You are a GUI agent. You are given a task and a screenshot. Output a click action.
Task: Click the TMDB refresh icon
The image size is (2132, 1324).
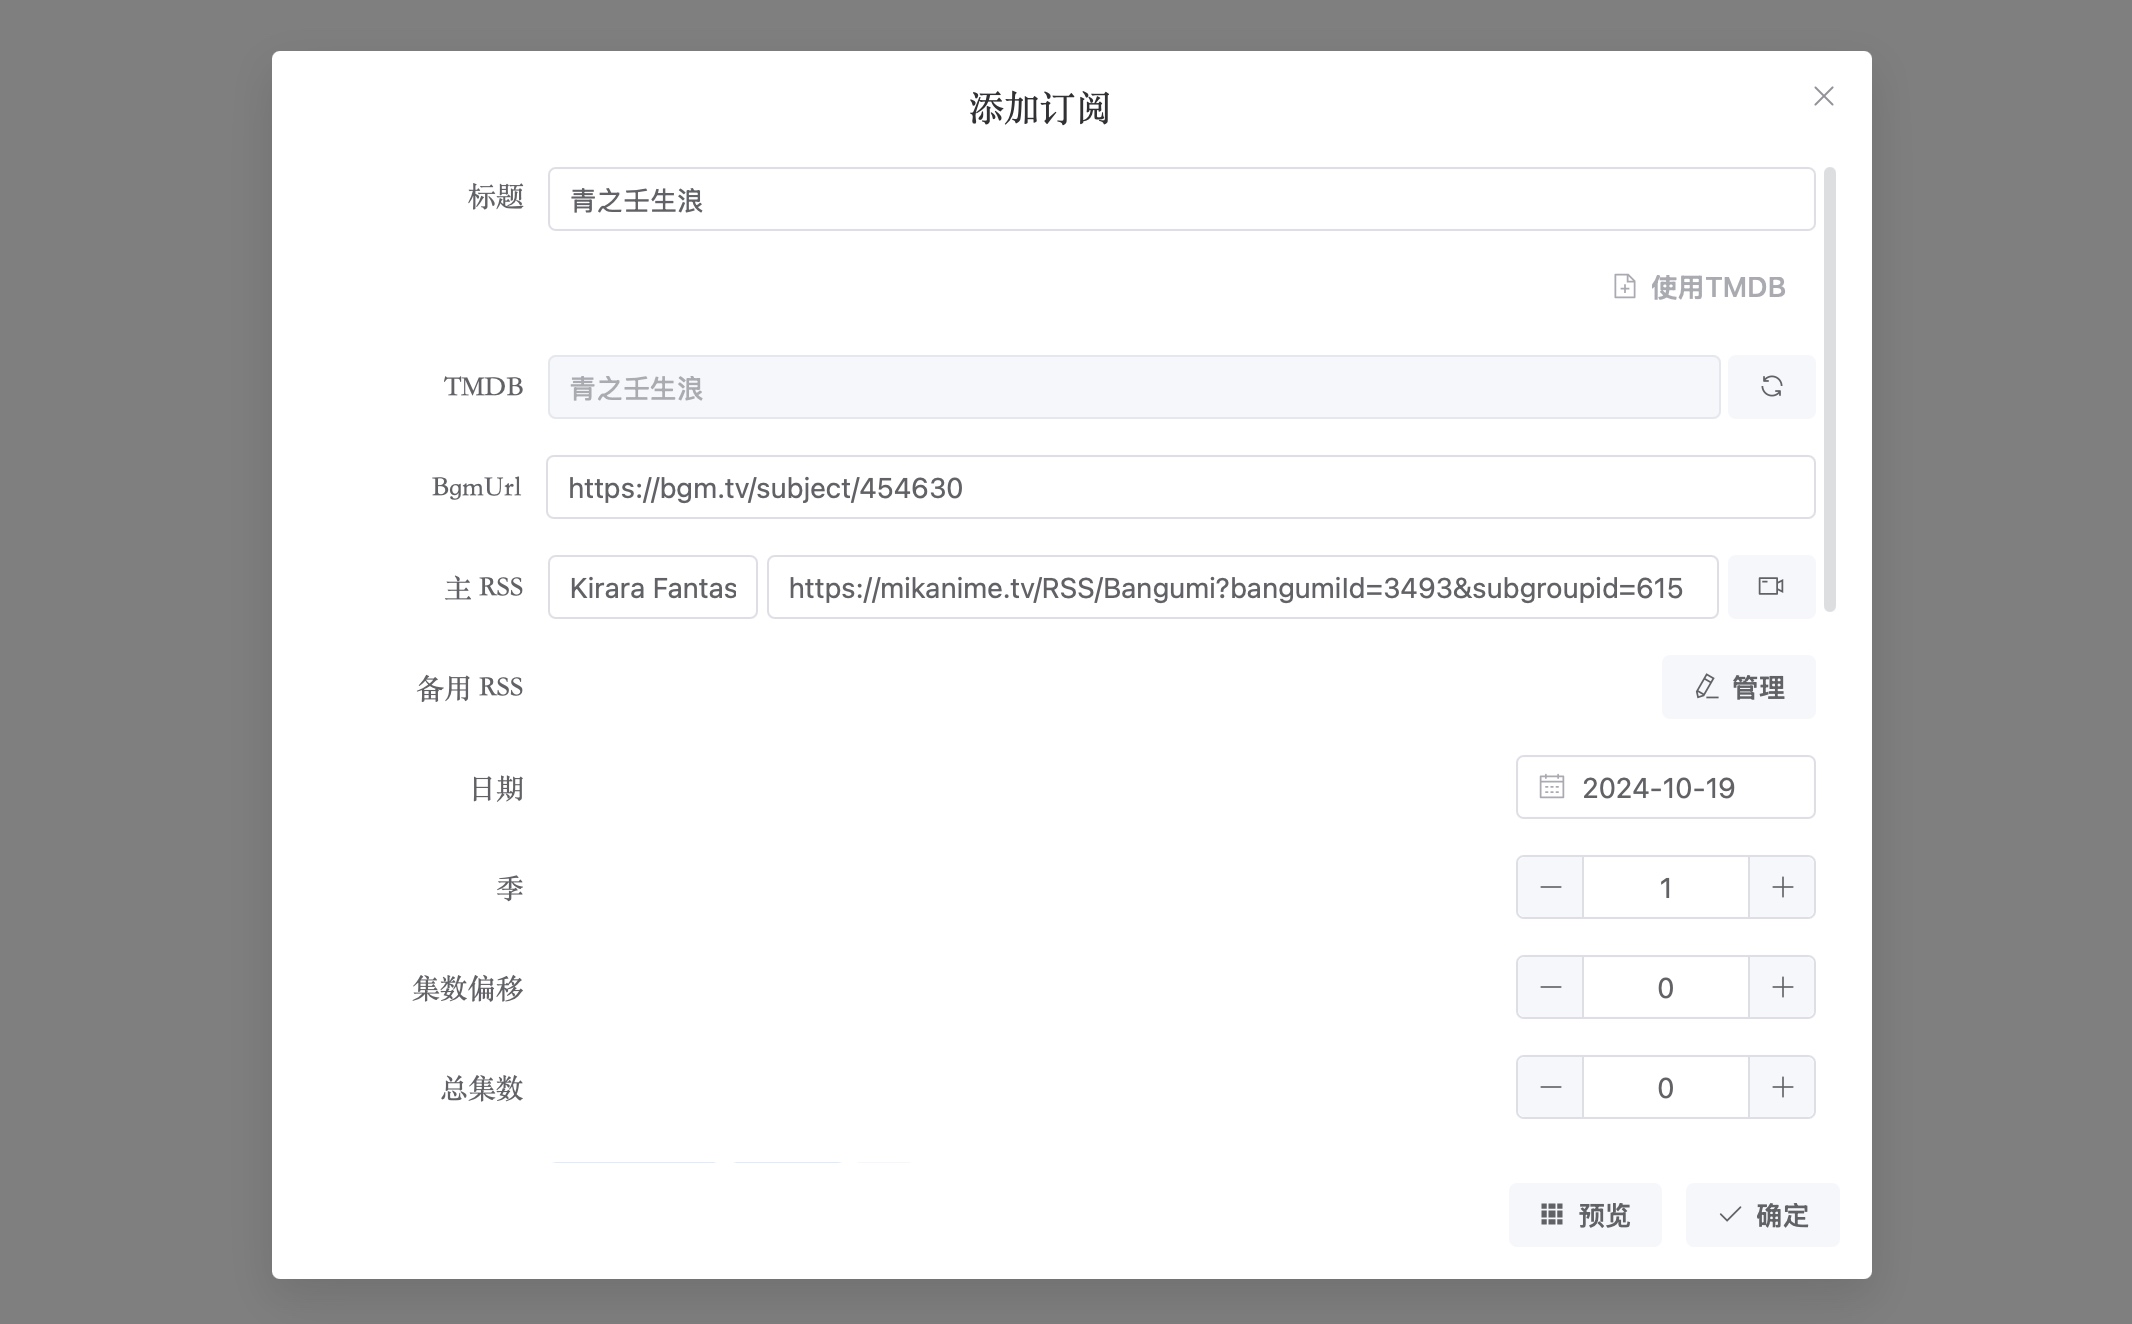tap(1771, 387)
